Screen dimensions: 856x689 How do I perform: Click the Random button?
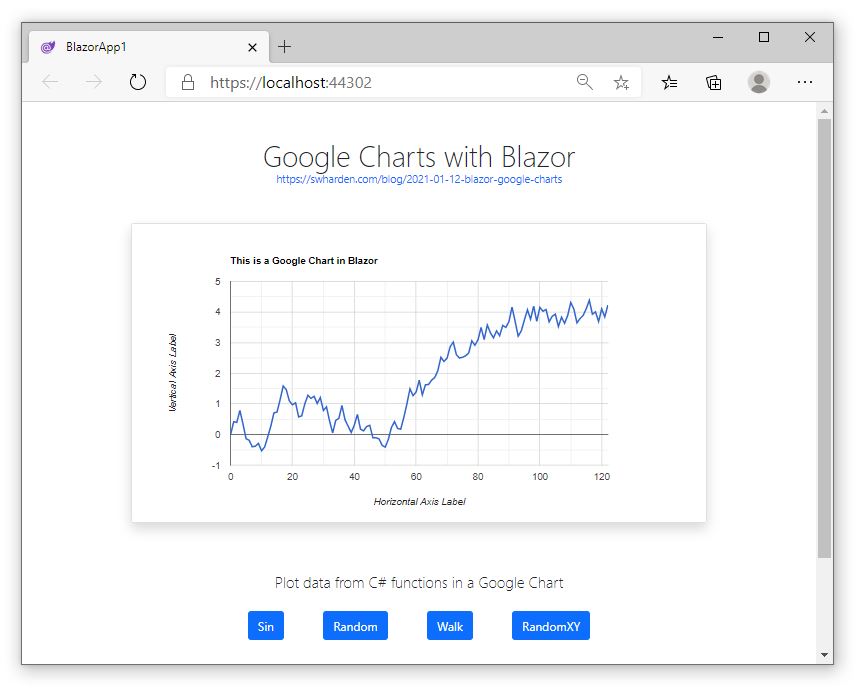coord(355,626)
